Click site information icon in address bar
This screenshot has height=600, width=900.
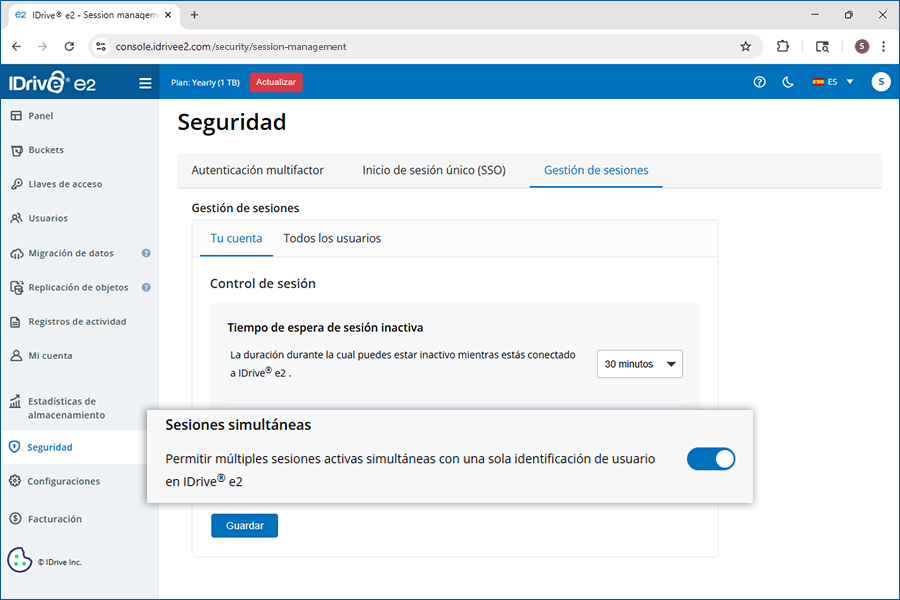tap(101, 47)
